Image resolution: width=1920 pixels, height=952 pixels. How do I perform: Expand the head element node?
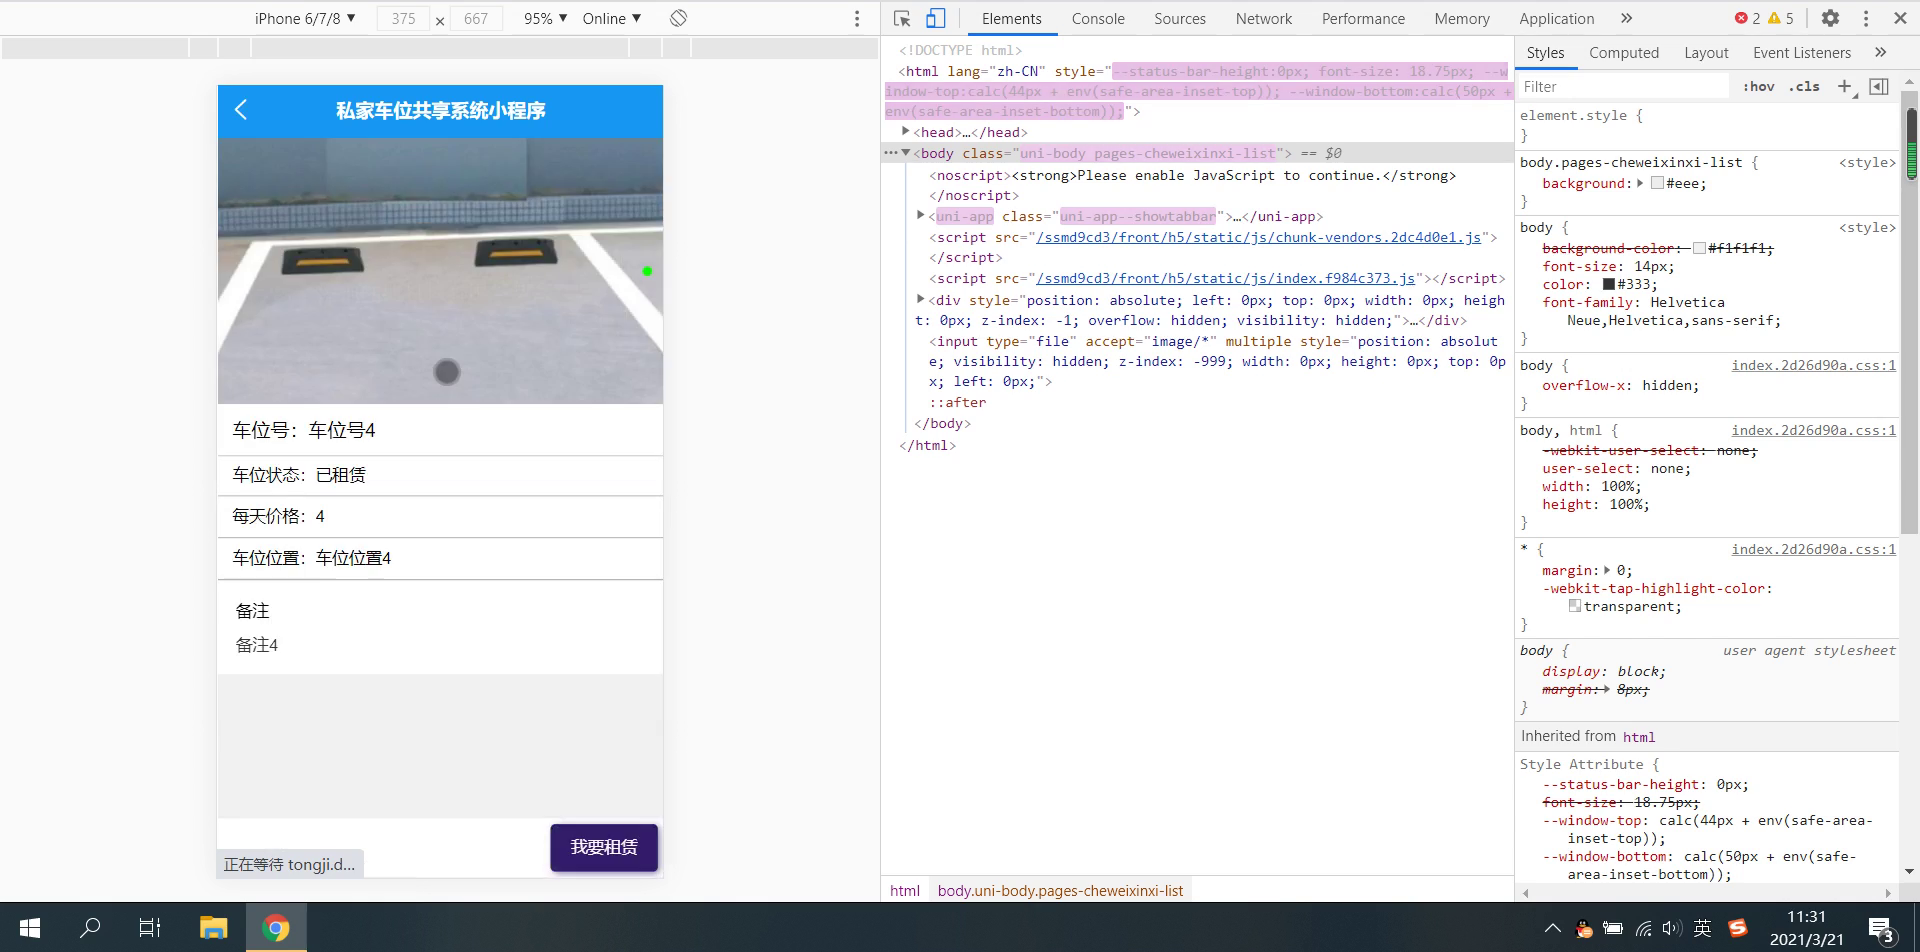(906, 132)
